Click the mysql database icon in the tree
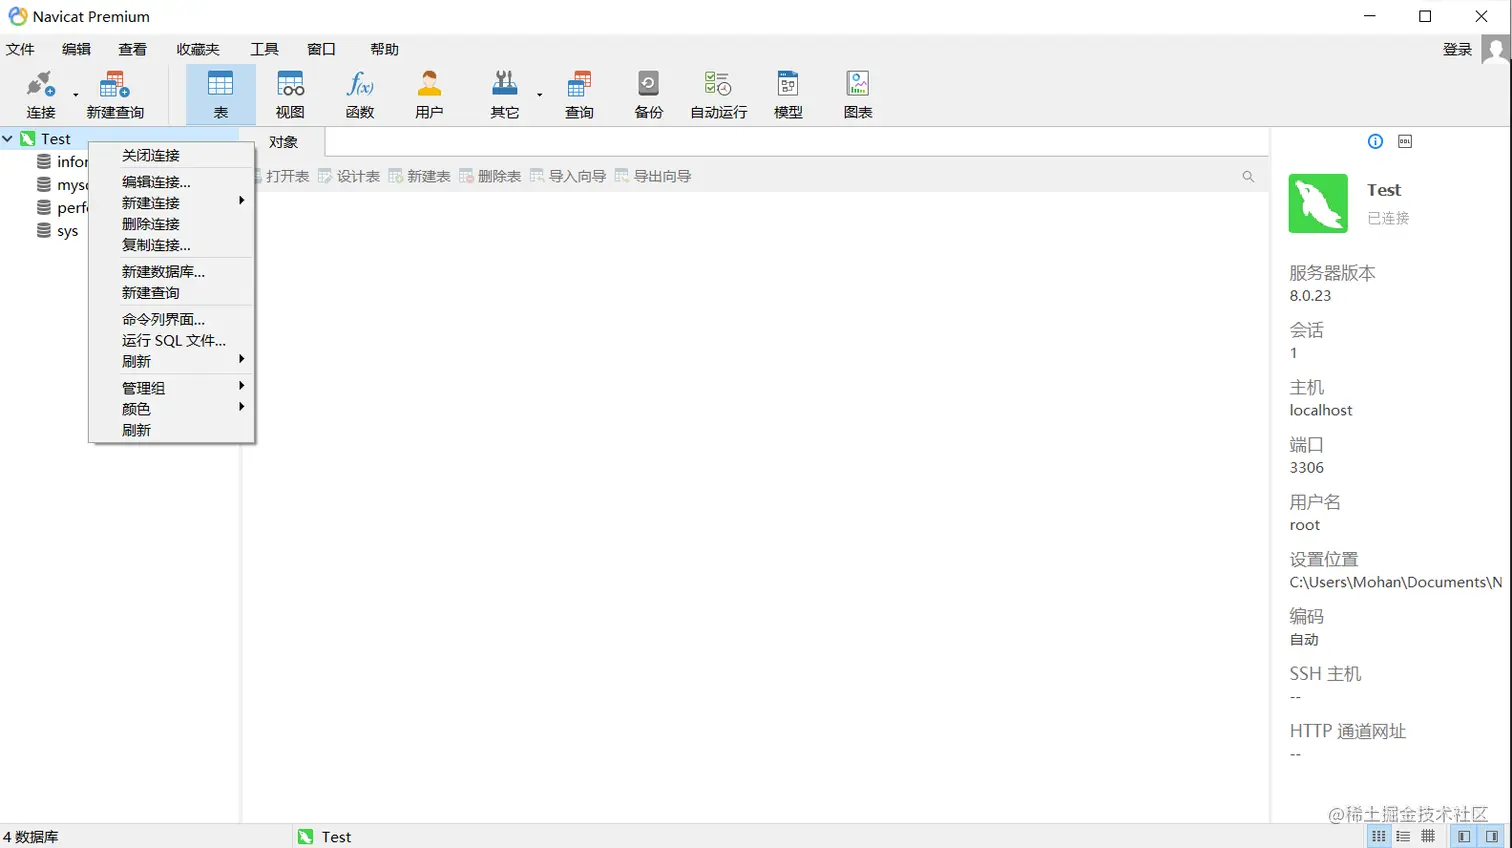This screenshot has height=848, width=1512. [44, 185]
